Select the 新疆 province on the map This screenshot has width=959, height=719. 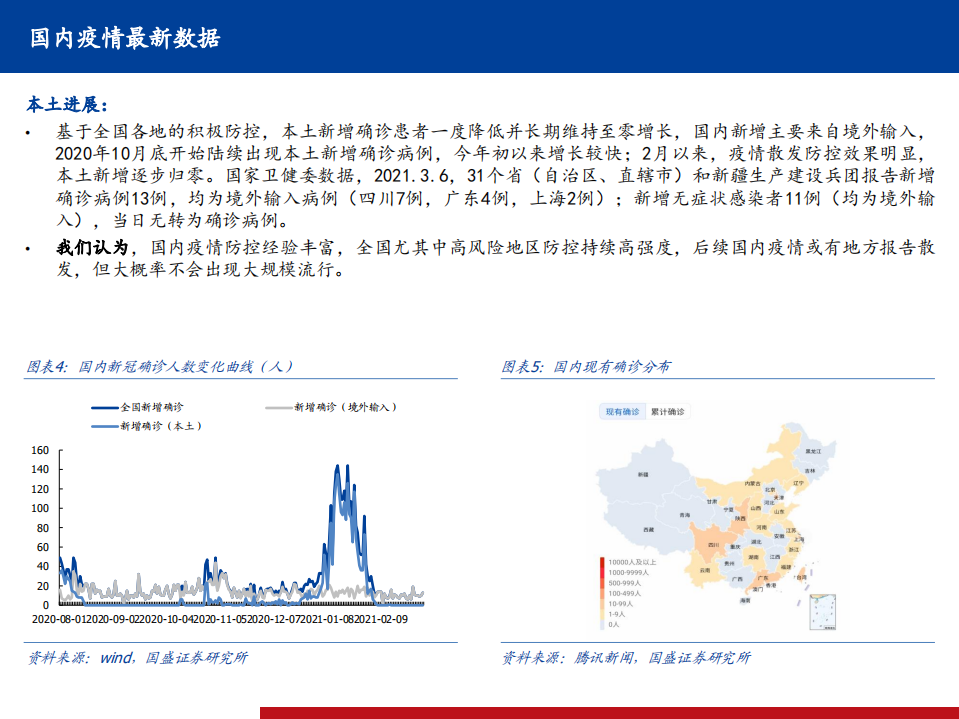click(x=642, y=474)
